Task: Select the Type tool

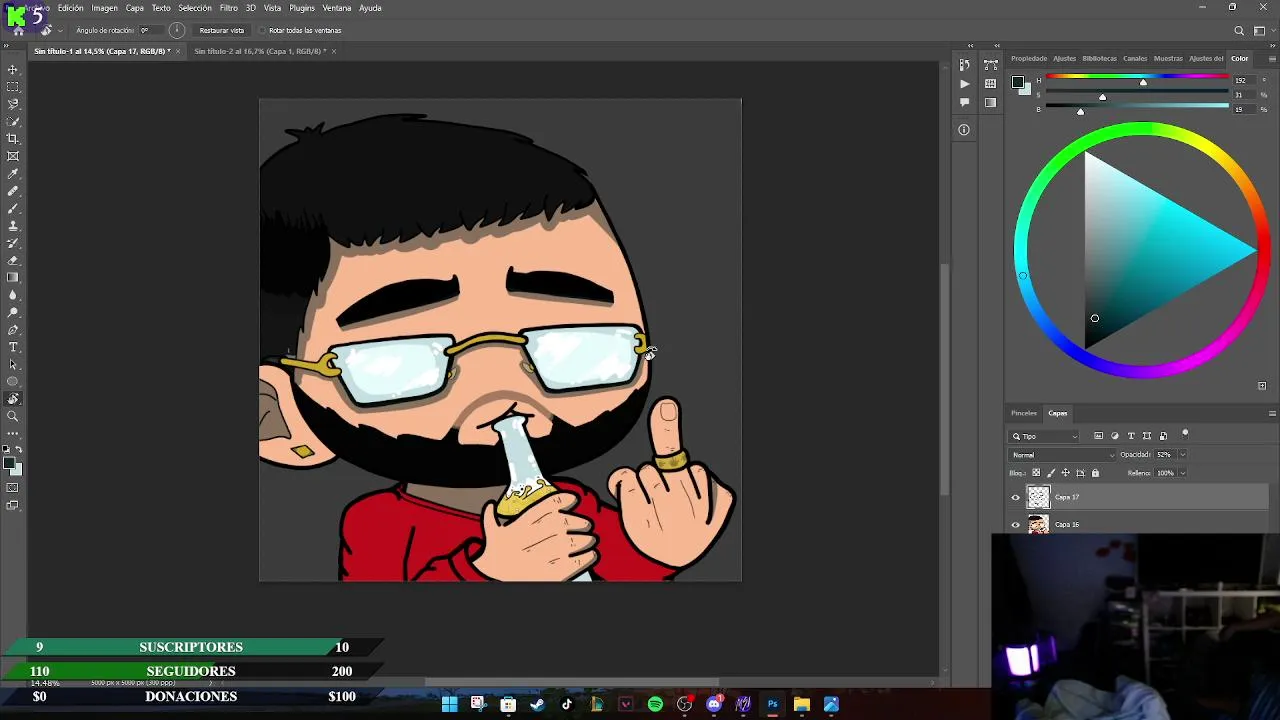Action: pos(13,347)
